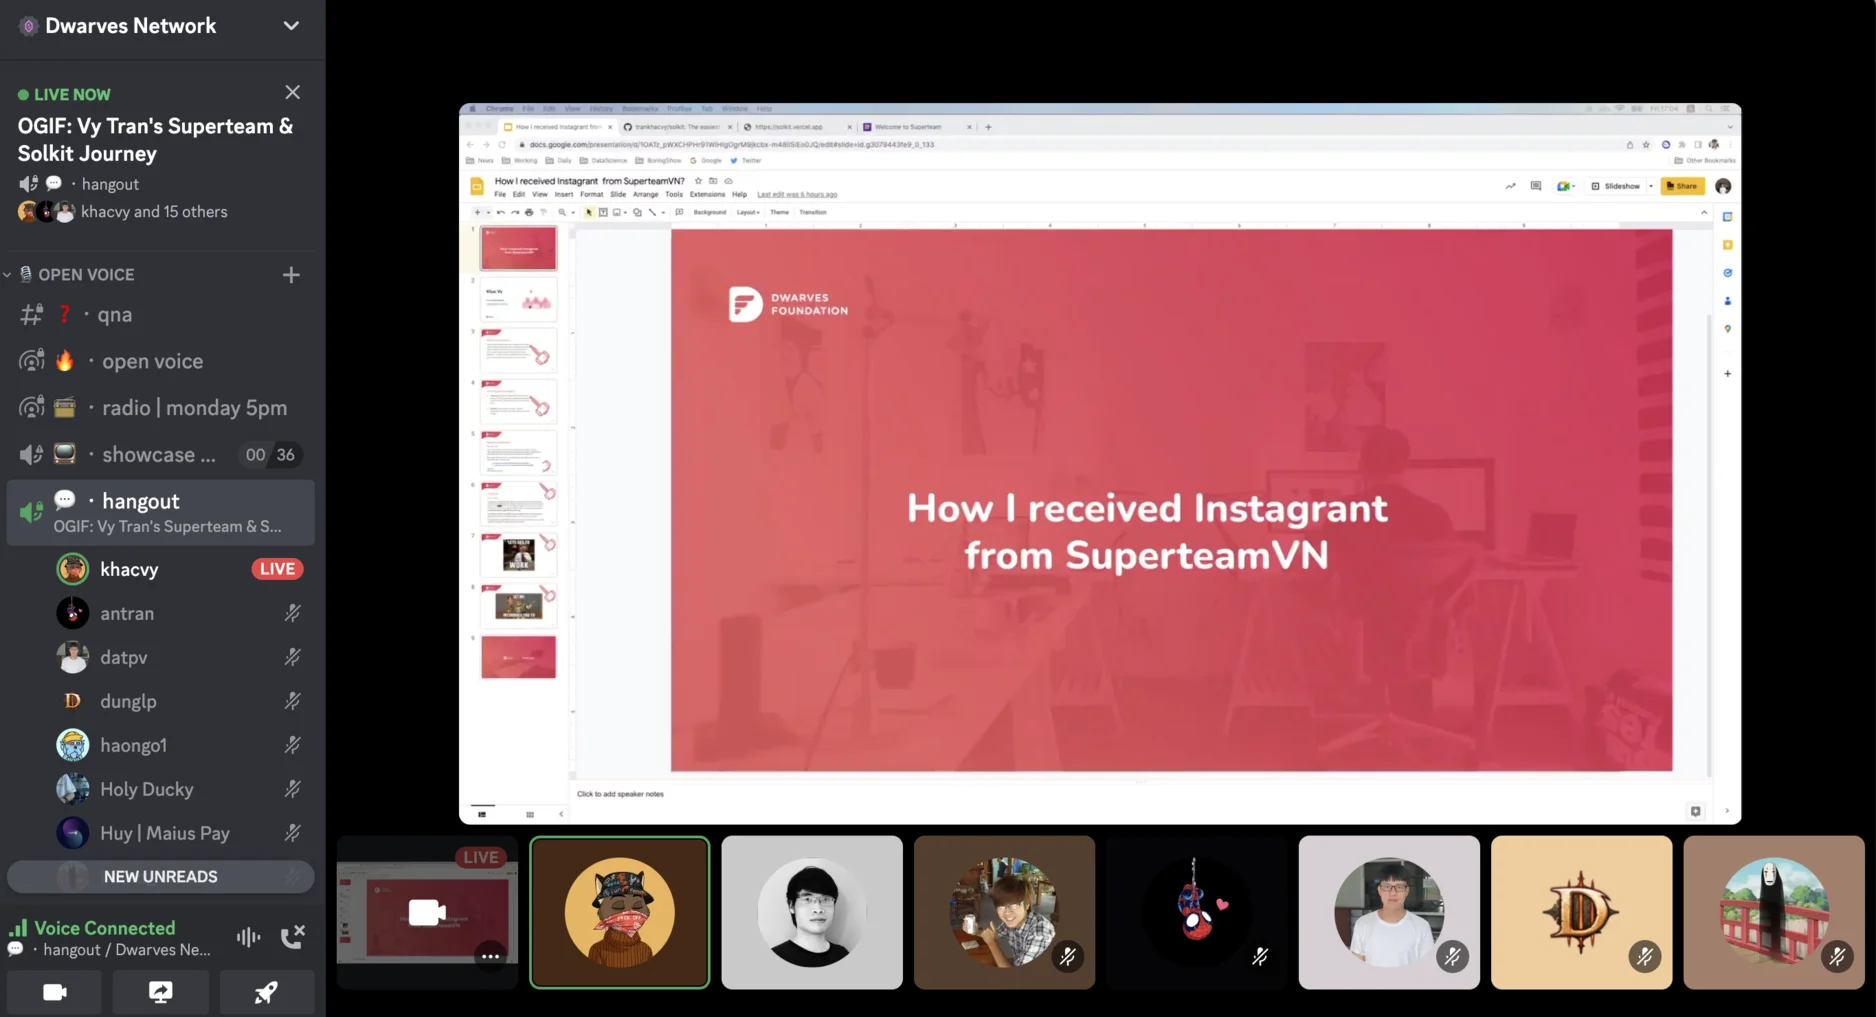1876x1017 pixels.
Task: Open the Theme panel button
Action: pyautogui.click(x=780, y=212)
